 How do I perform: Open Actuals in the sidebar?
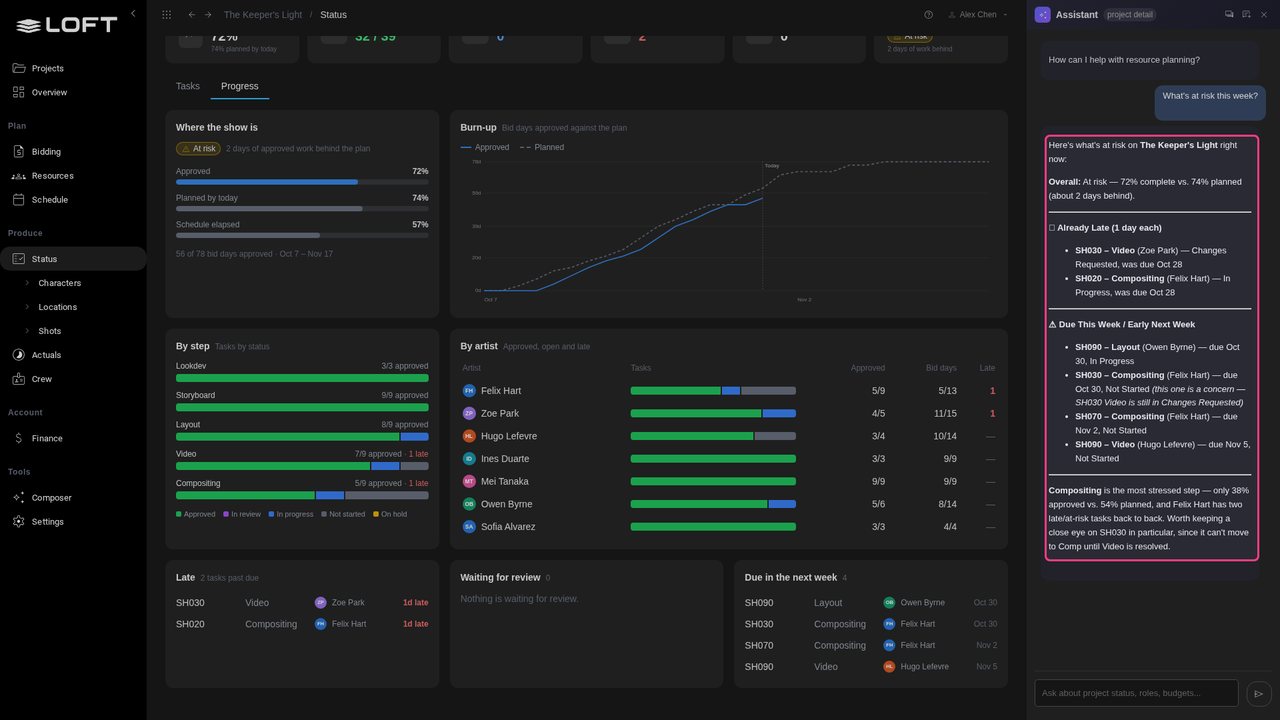click(x=73, y=355)
